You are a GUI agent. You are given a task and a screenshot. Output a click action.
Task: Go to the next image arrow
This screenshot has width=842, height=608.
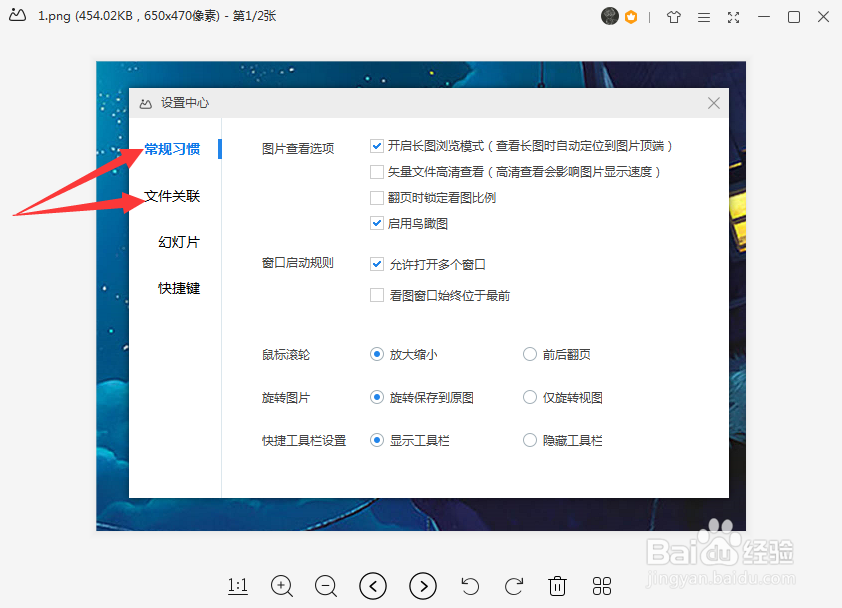point(423,586)
